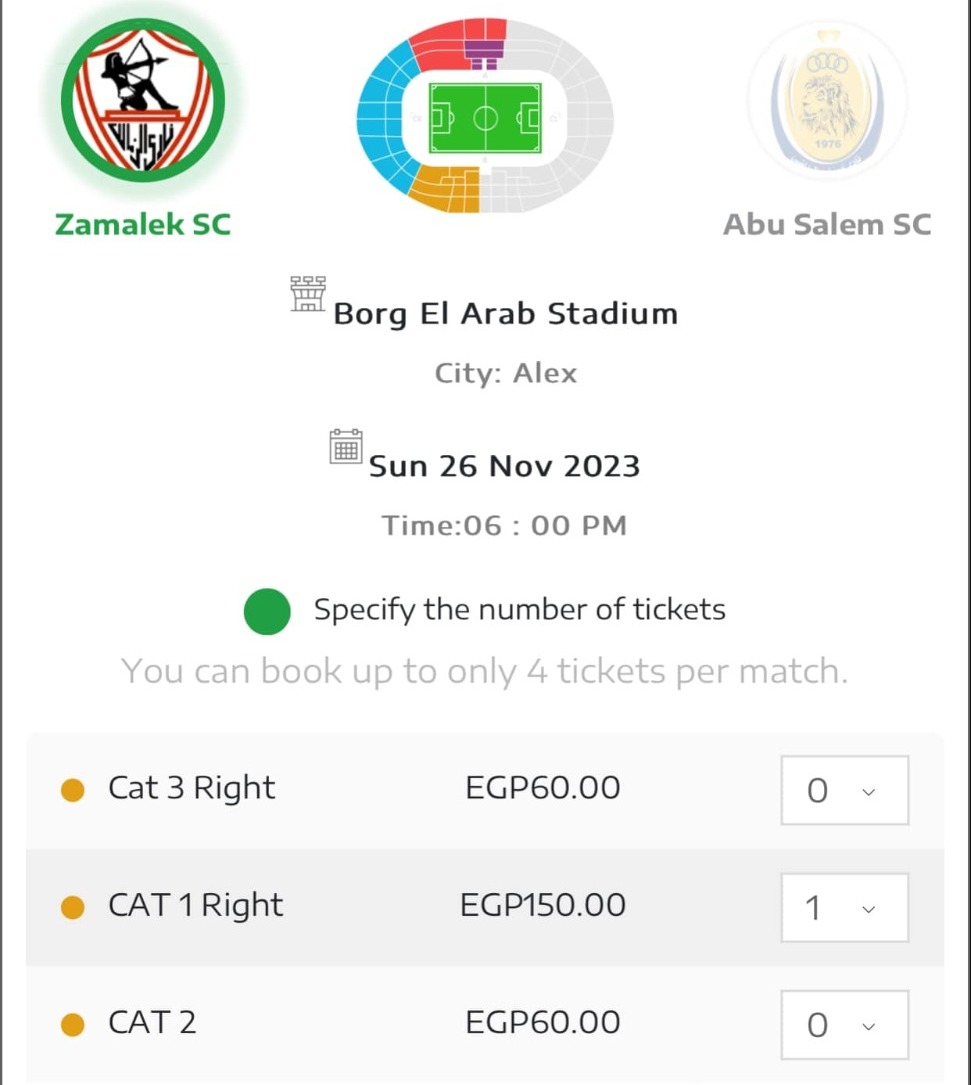
Task: Click the Borg El Arab Stadium label
Action: (x=505, y=314)
